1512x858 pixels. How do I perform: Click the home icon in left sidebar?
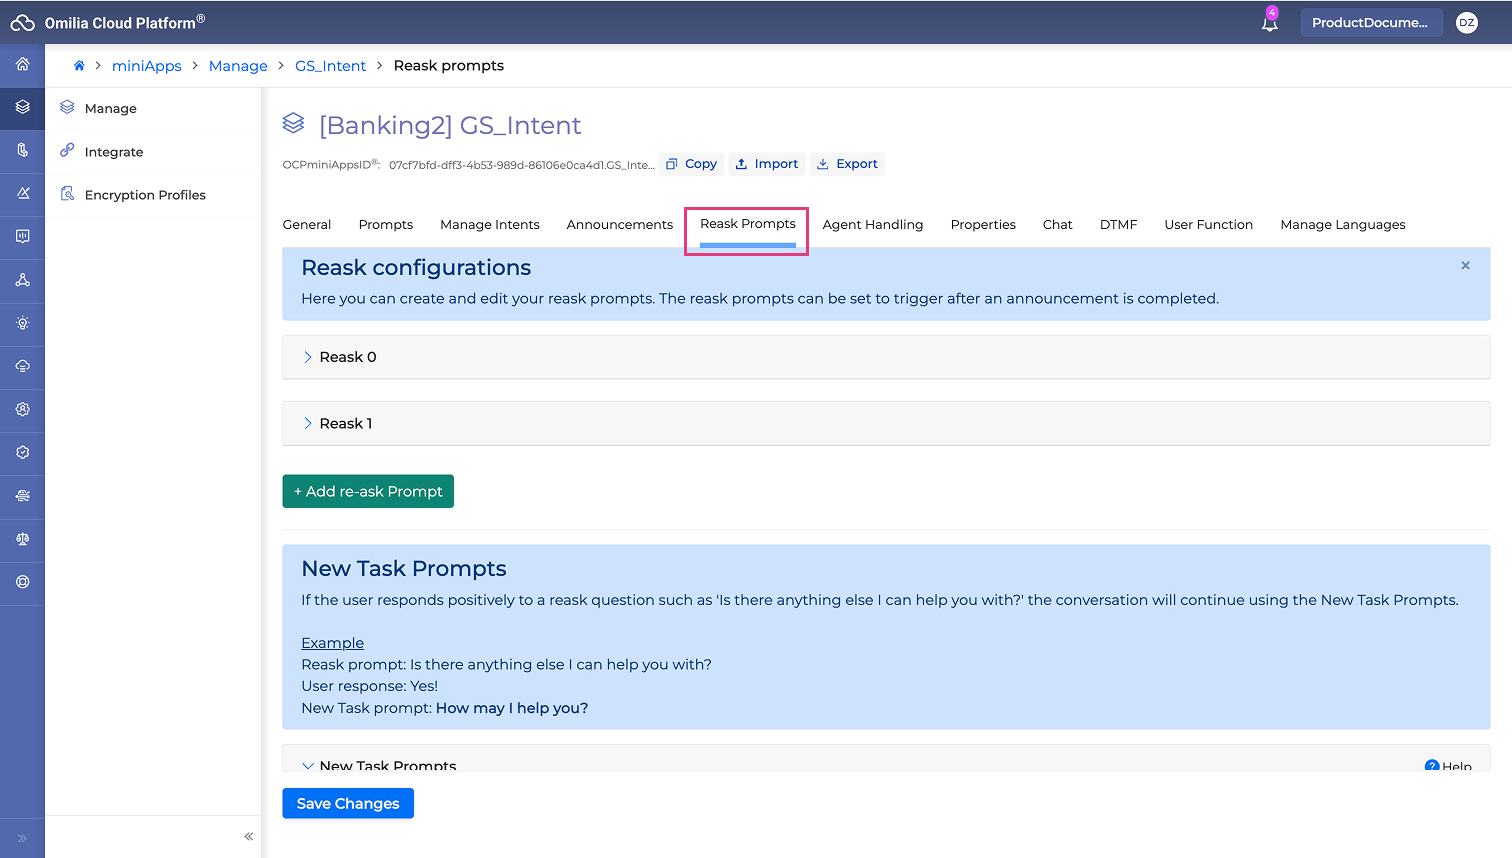[22, 65]
